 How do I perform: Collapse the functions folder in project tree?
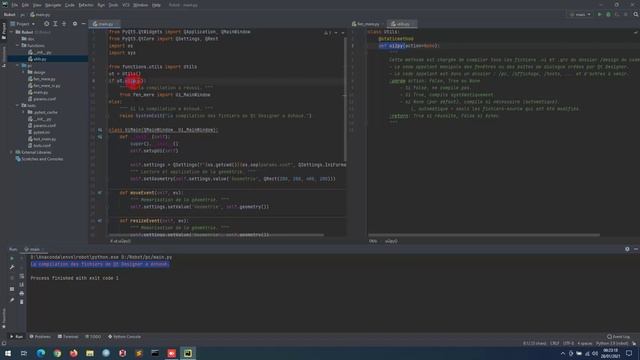18,45
